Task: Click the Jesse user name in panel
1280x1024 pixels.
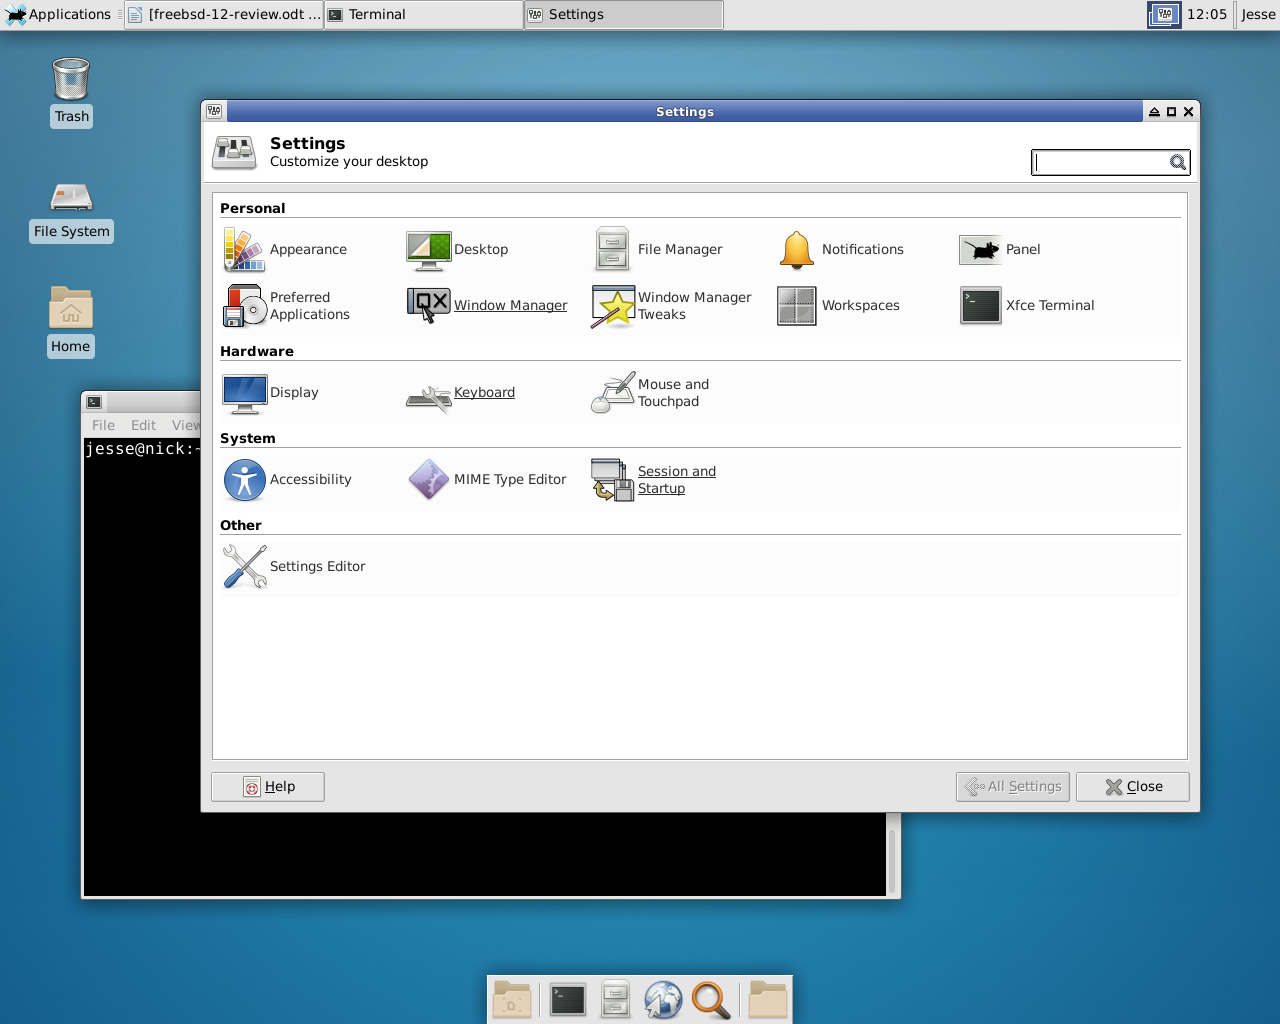Action: pyautogui.click(x=1258, y=14)
